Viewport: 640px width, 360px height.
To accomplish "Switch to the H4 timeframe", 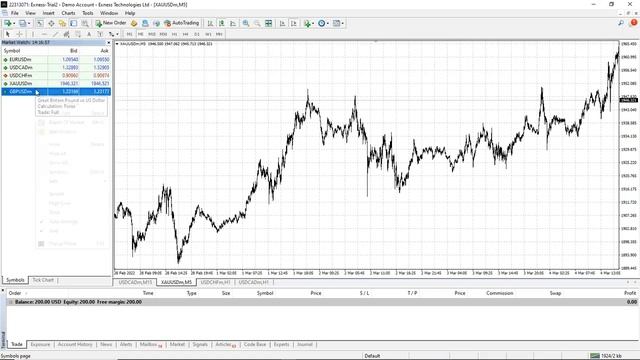I will [x=186, y=34].
